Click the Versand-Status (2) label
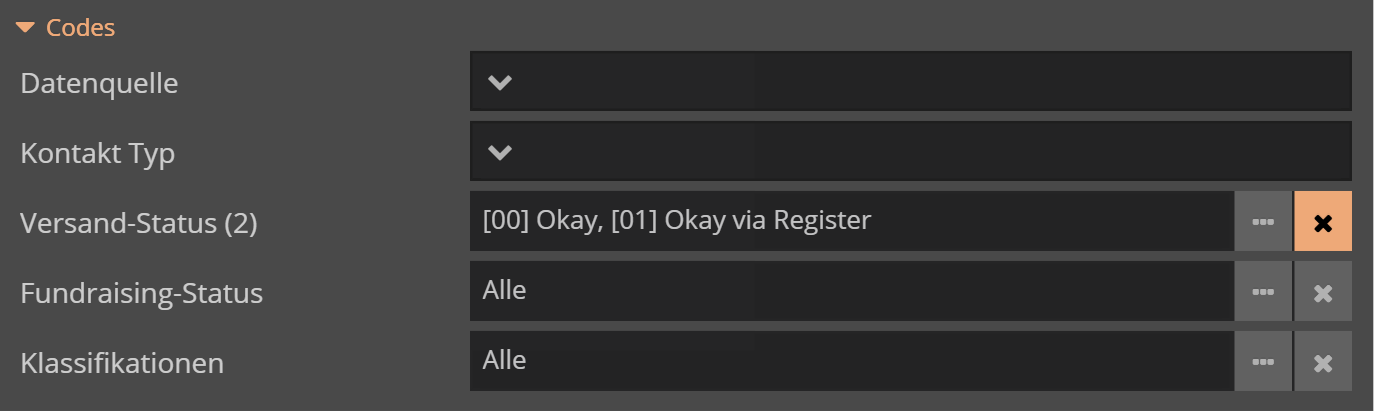The height and width of the screenshot is (412, 1374). tap(139, 224)
